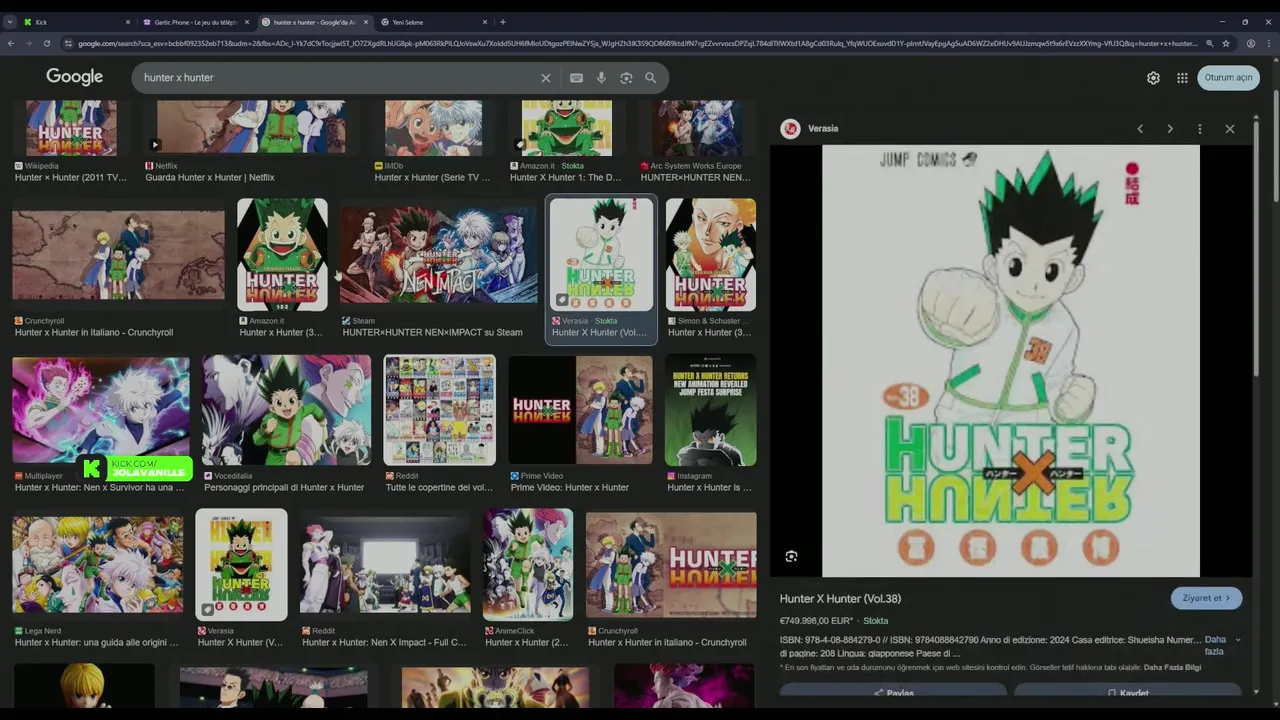The height and width of the screenshot is (720, 1280).
Task: Open the browser profile icon
Action: click(1251, 43)
